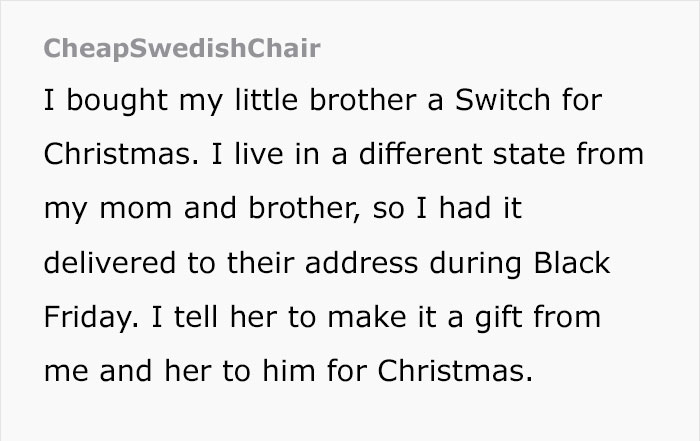Click the word "delivered" in the comment
This screenshot has height=441, width=700.
106,265
